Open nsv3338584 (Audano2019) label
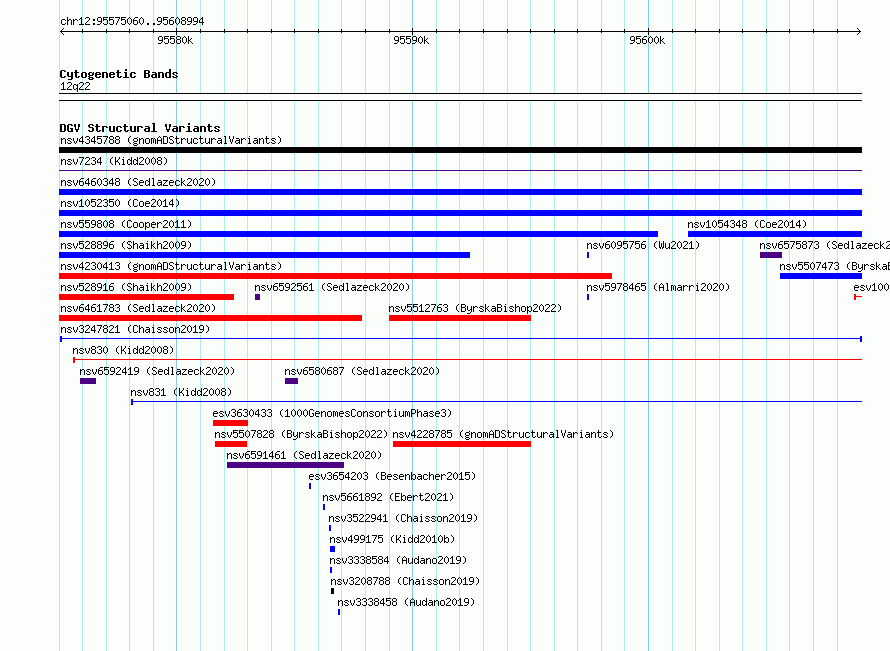Screen dimensions: 890x651 tap(398, 560)
